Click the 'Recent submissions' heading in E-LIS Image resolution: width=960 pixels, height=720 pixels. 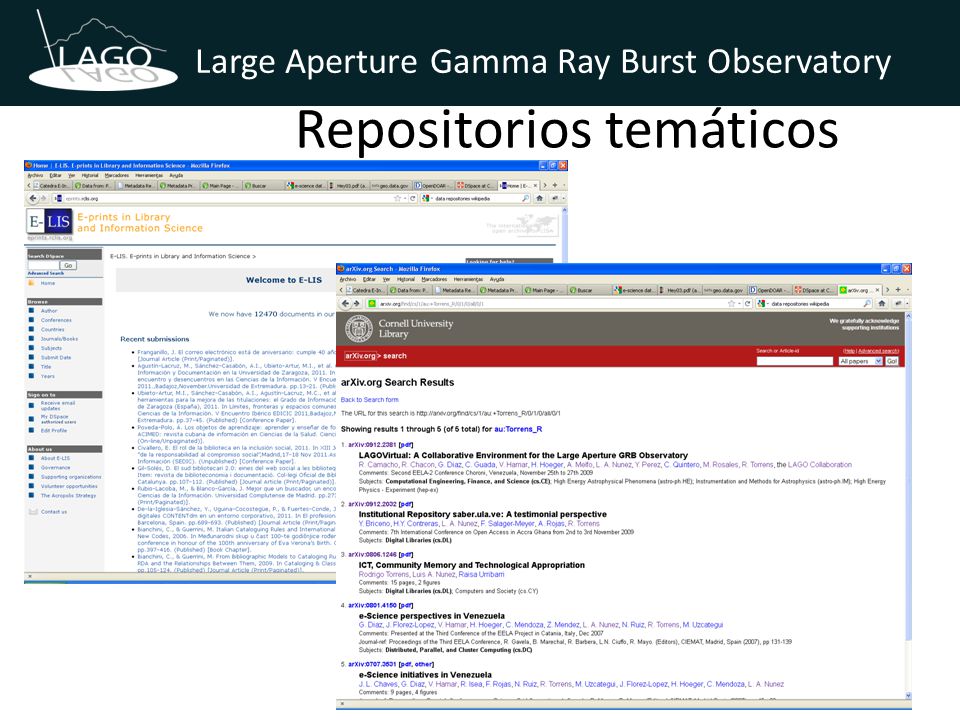tap(155, 339)
